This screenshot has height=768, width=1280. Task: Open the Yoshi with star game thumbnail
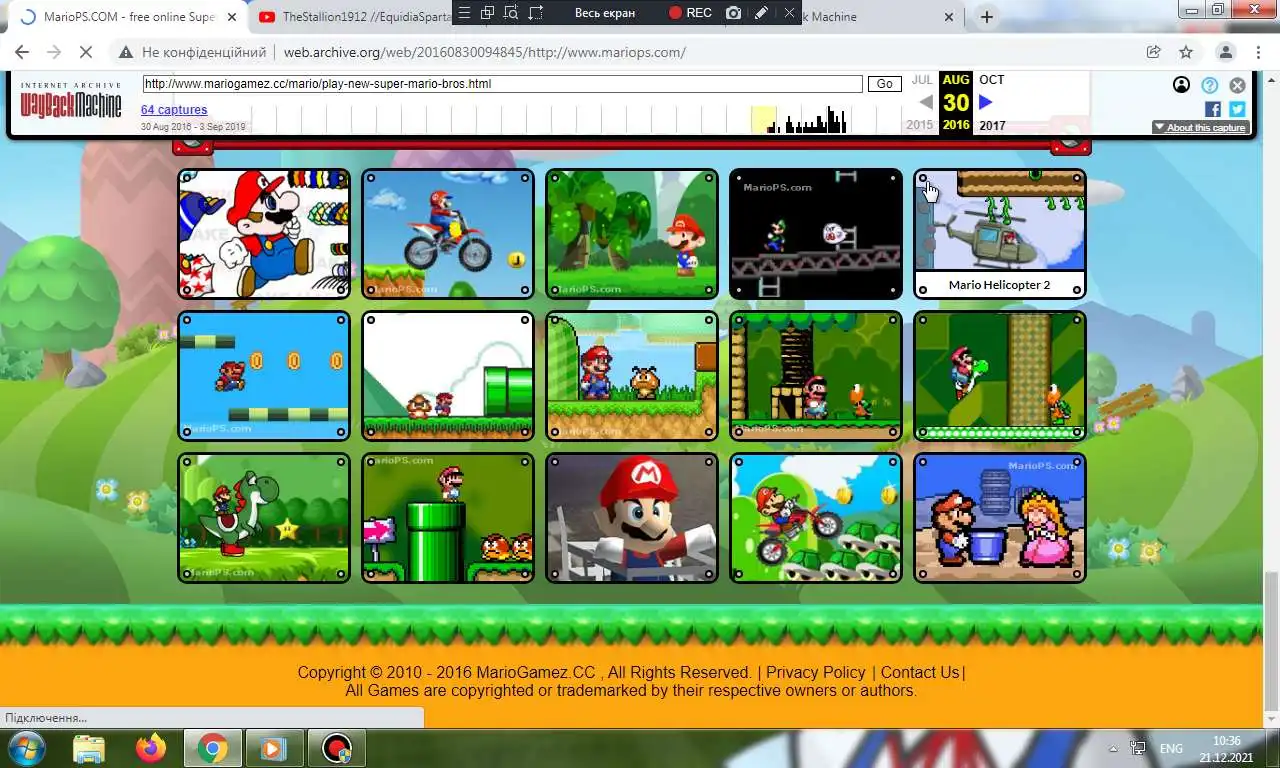click(264, 518)
